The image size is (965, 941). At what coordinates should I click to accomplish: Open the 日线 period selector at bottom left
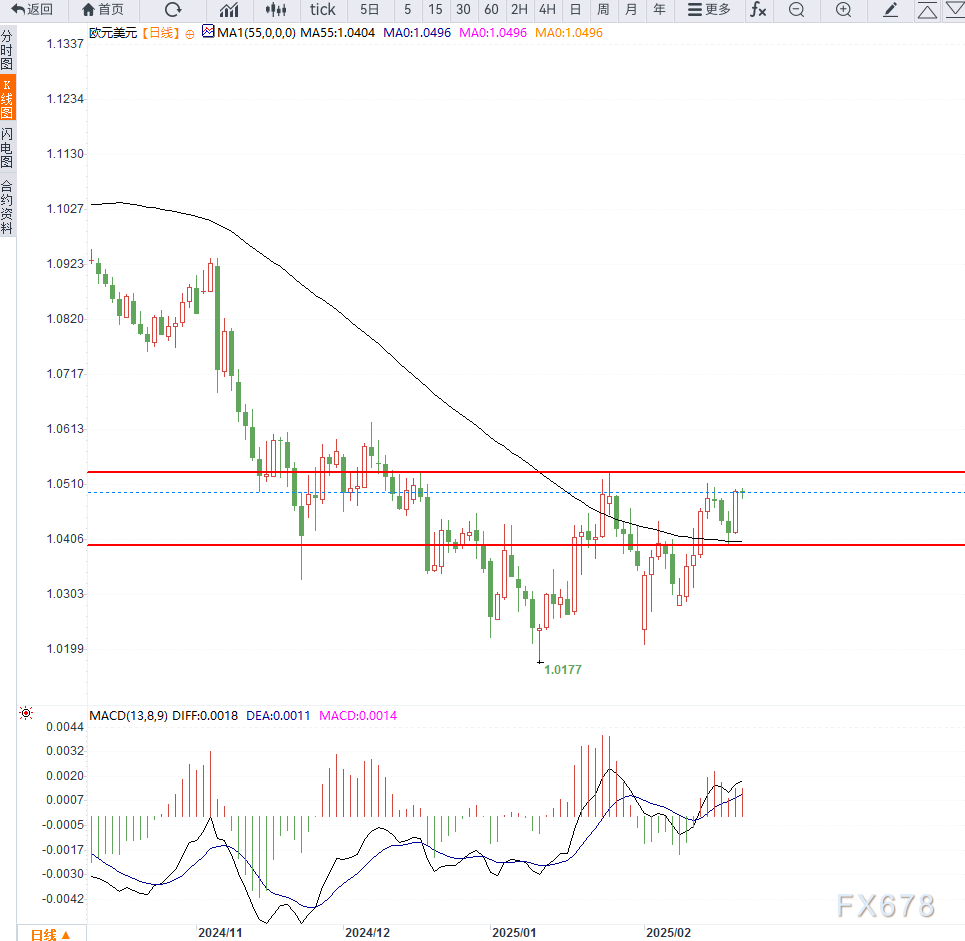click(x=50, y=934)
